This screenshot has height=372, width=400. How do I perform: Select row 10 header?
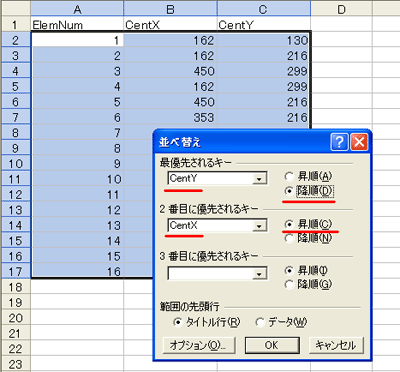coord(15,164)
